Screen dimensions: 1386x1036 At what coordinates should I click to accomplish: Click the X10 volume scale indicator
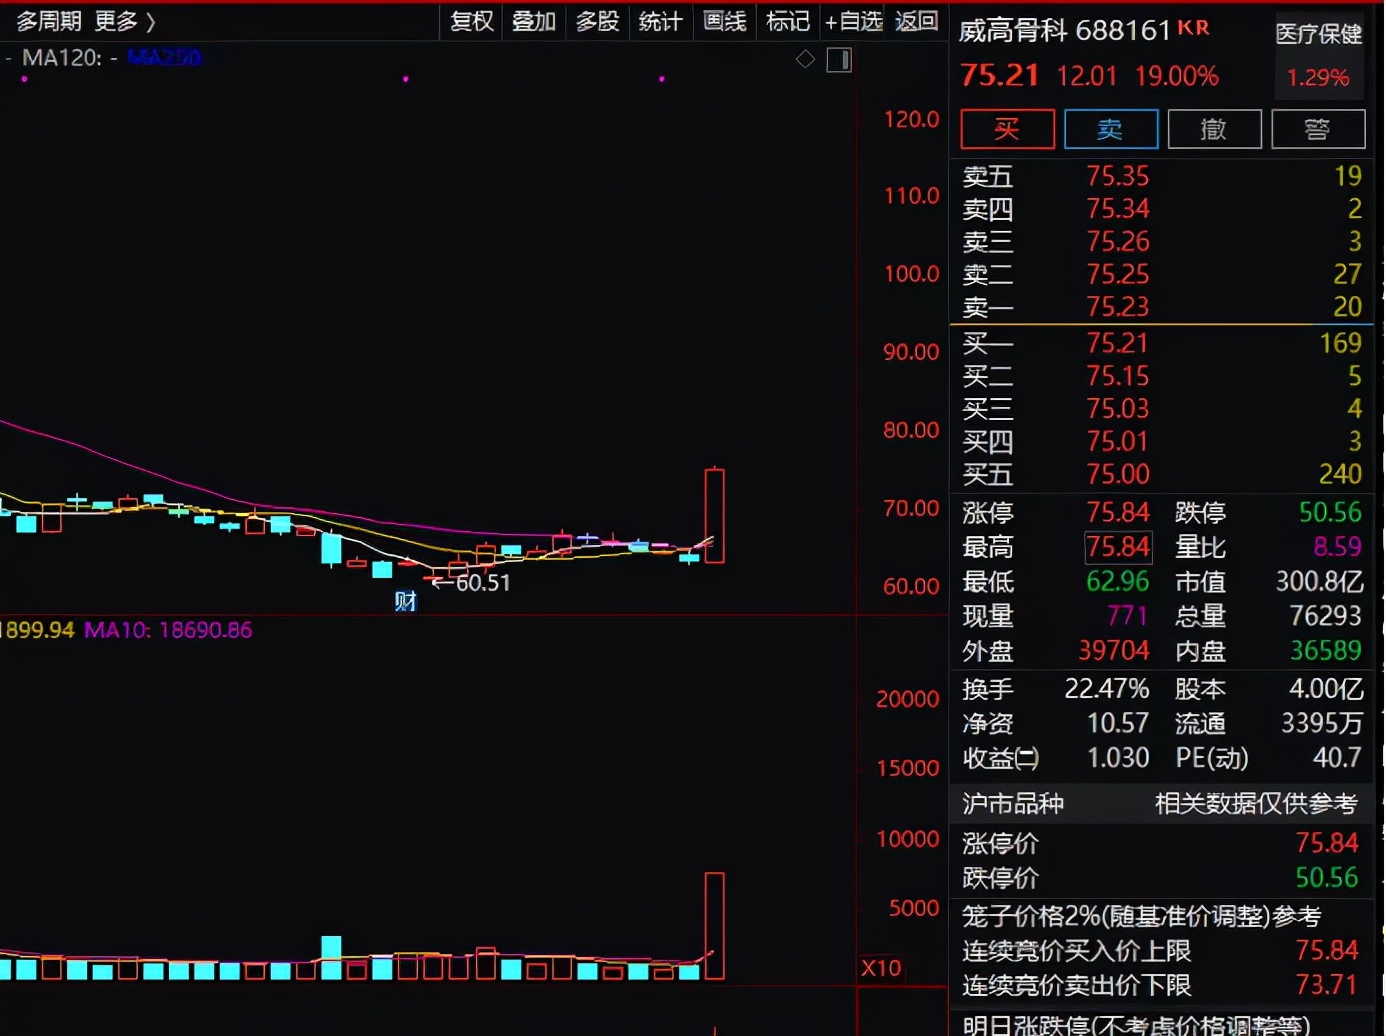tap(881, 968)
